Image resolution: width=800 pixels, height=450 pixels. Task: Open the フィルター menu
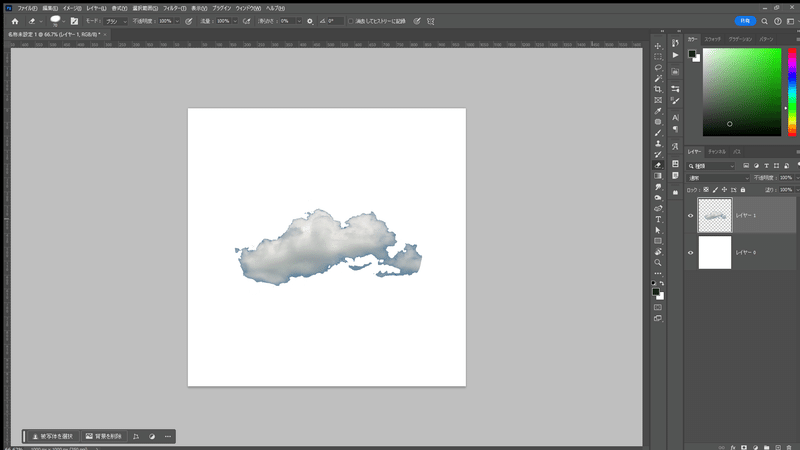174,8
